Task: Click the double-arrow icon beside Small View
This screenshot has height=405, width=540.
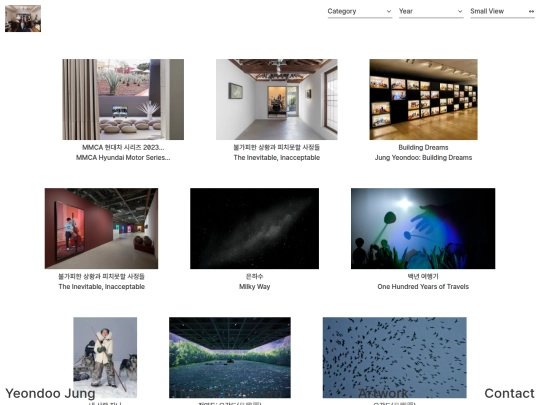Action: tap(531, 11)
